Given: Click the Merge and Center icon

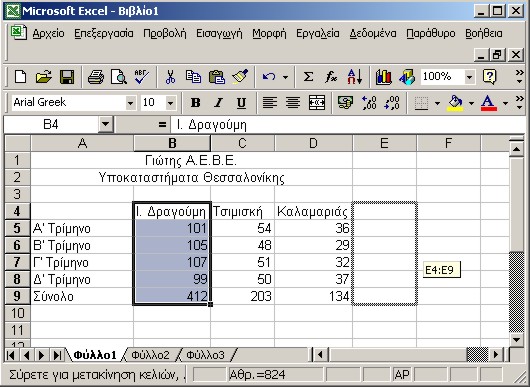Looking at the screenshot, I should [317, 102].
